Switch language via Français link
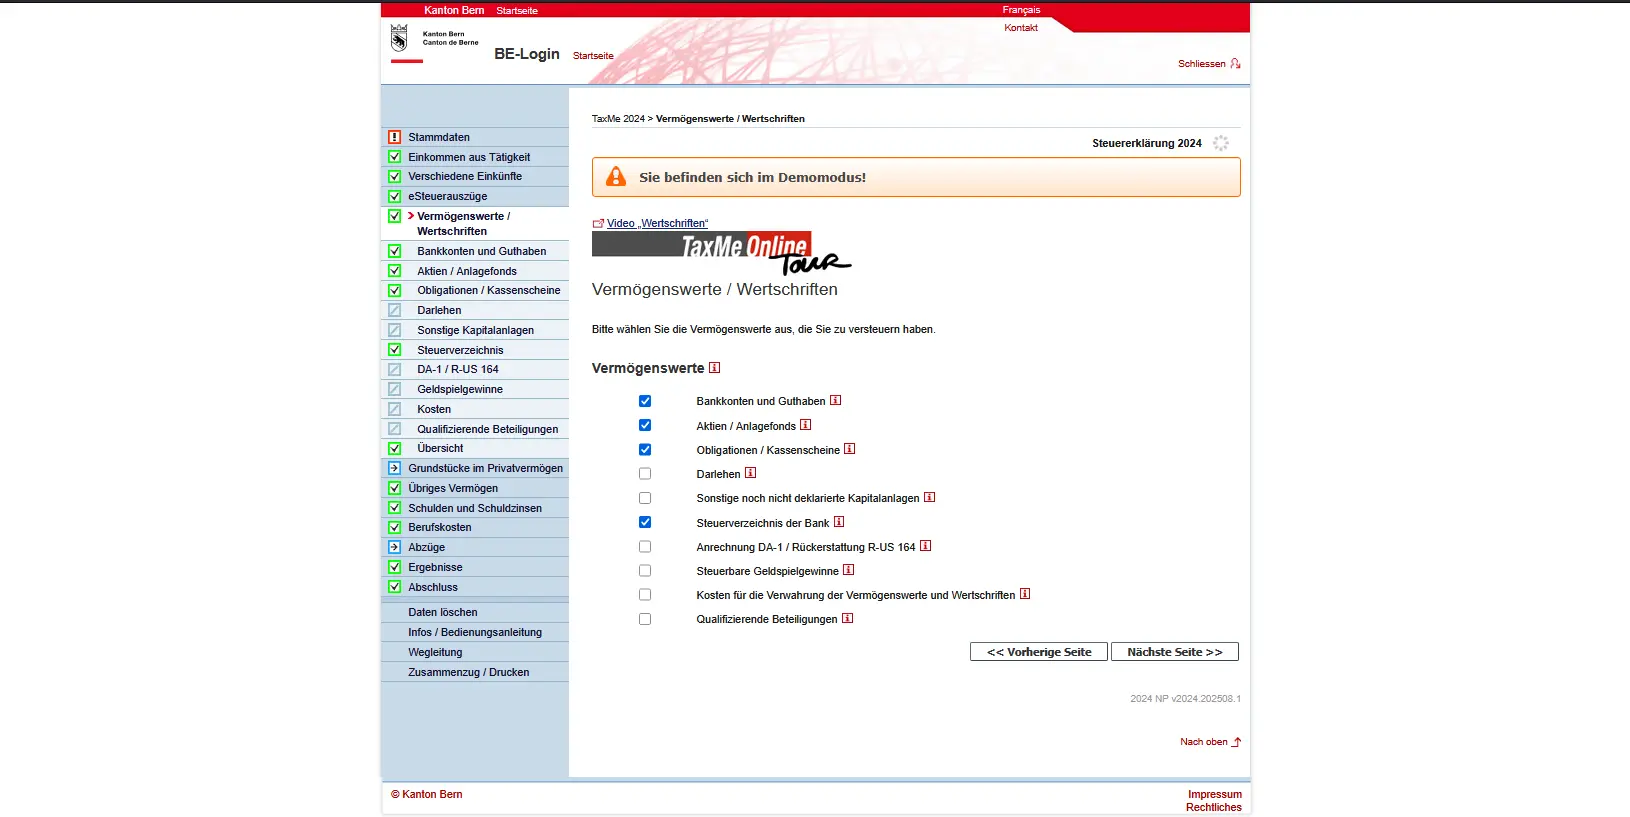 pyautogui.click(x=1021, y=10)
